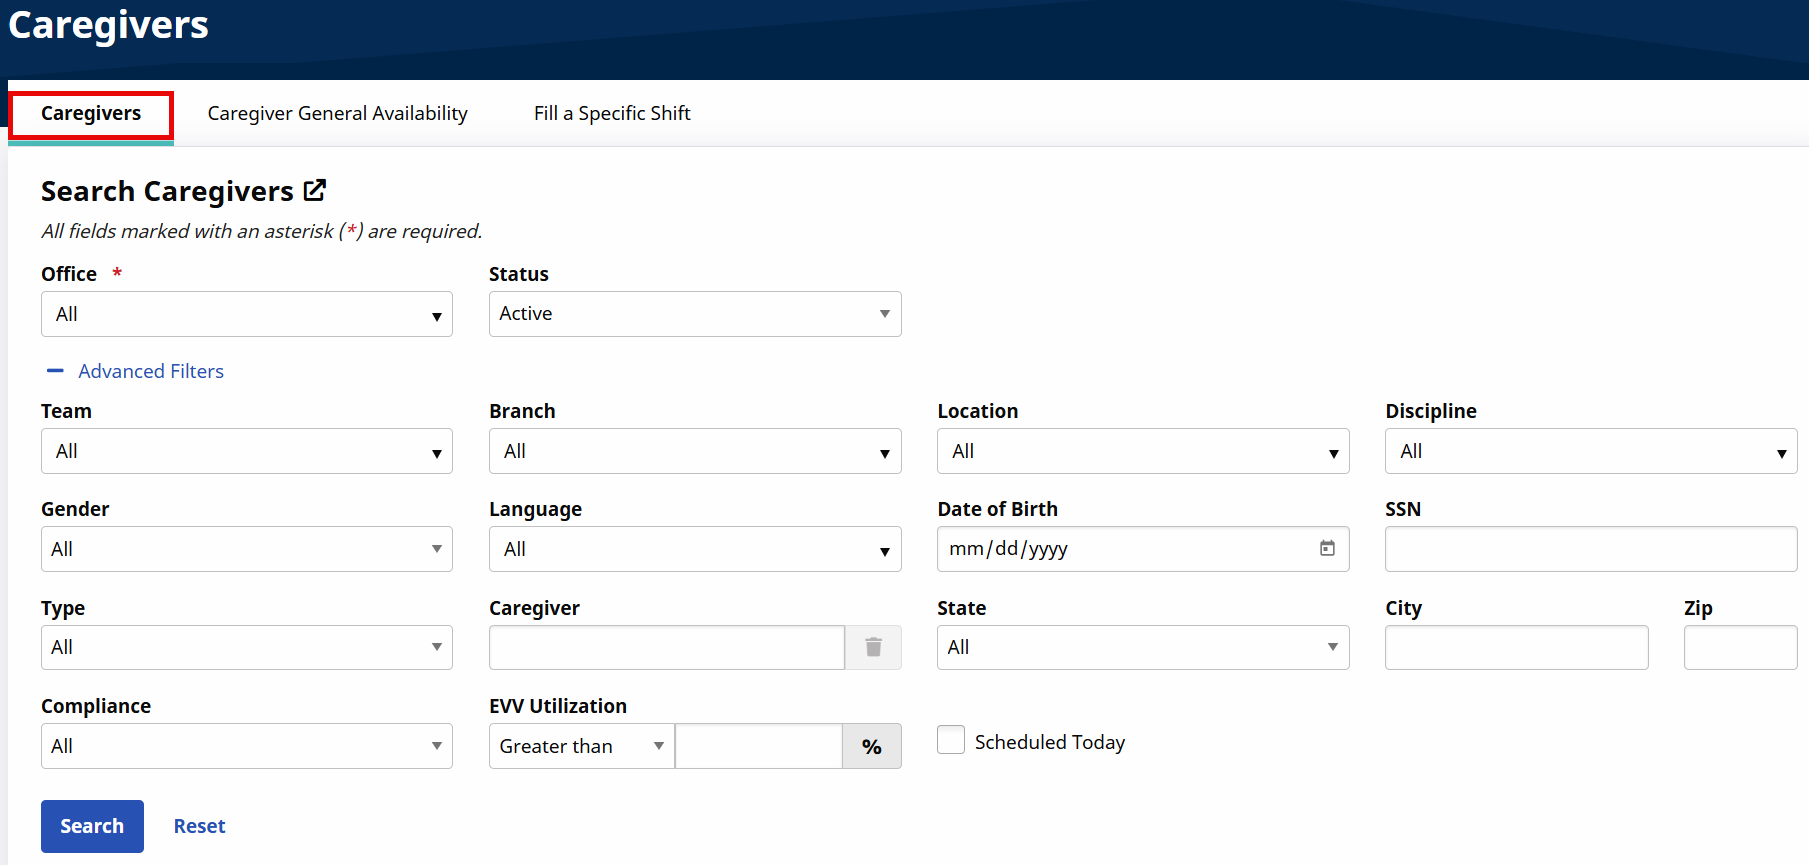
Task: Click into the SSN input field
Action: pos(1590,549)
